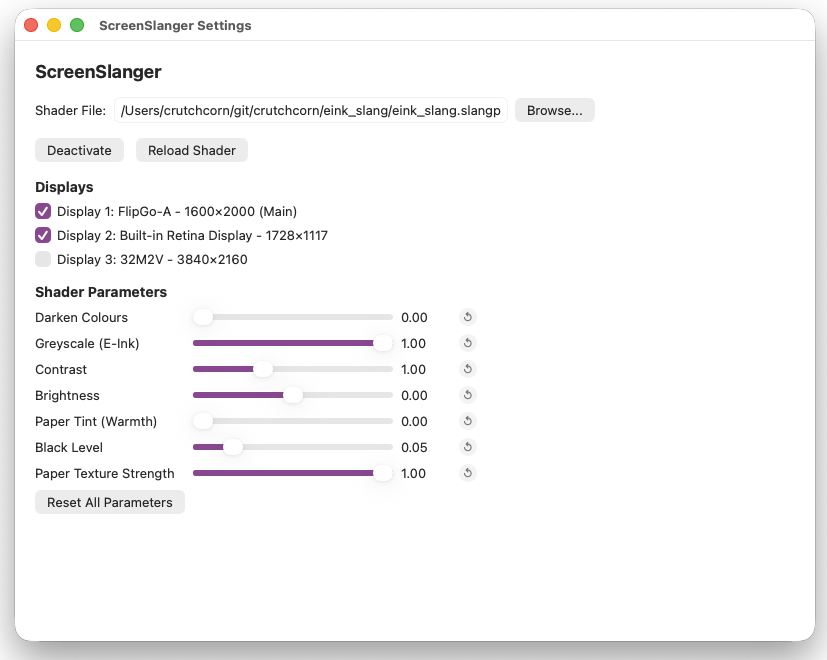
Task: Click the Browse... button
Action: [555, 110]
